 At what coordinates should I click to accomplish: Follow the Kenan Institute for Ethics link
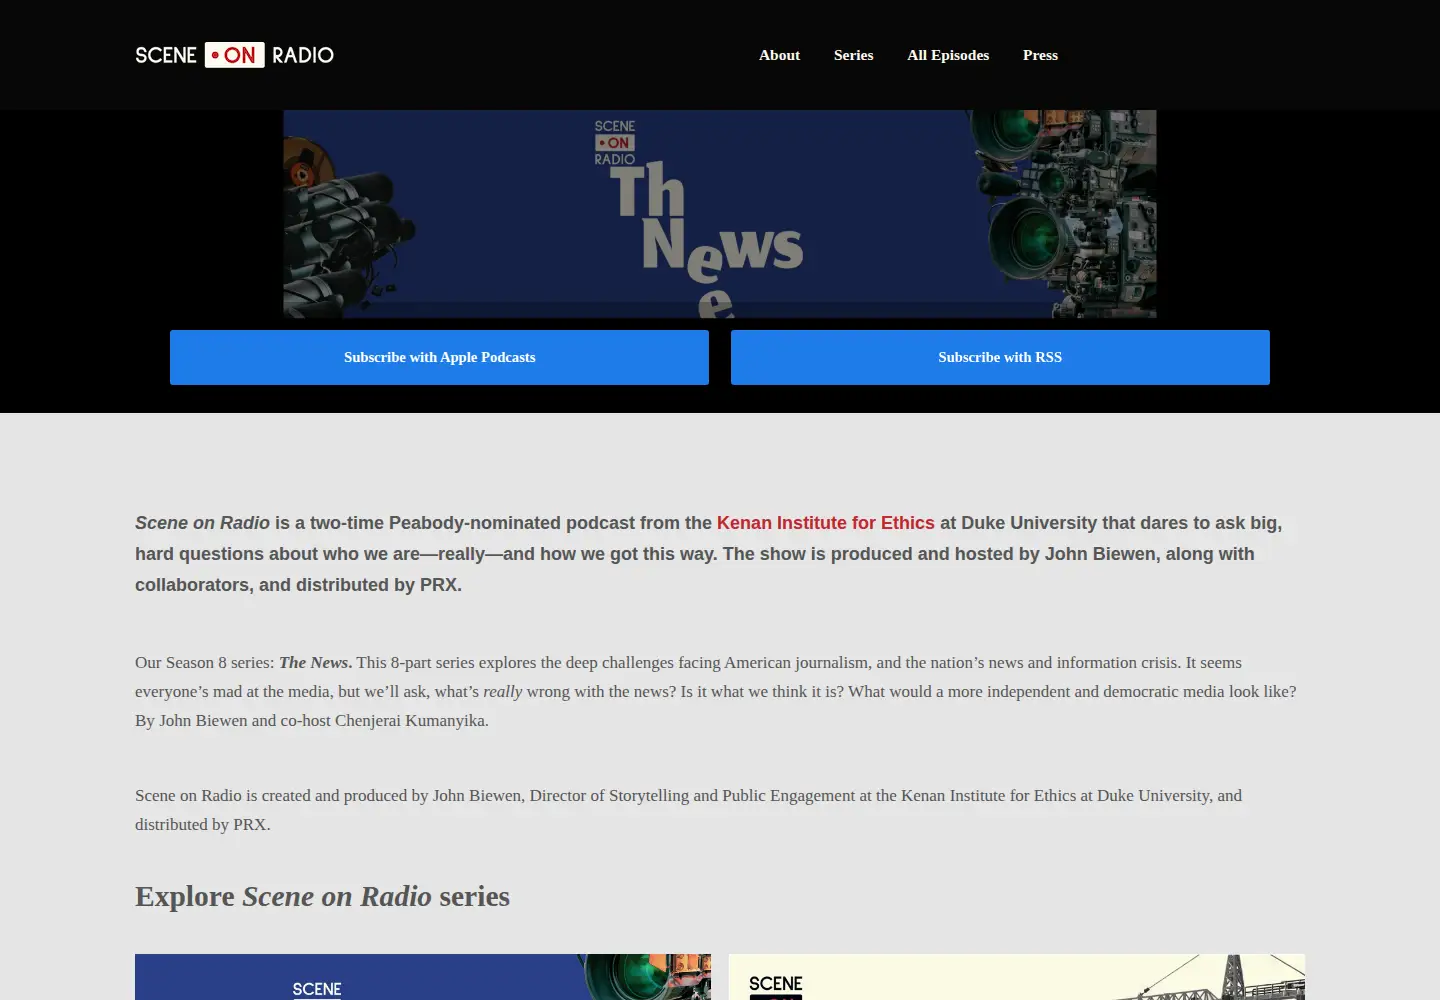825,523
